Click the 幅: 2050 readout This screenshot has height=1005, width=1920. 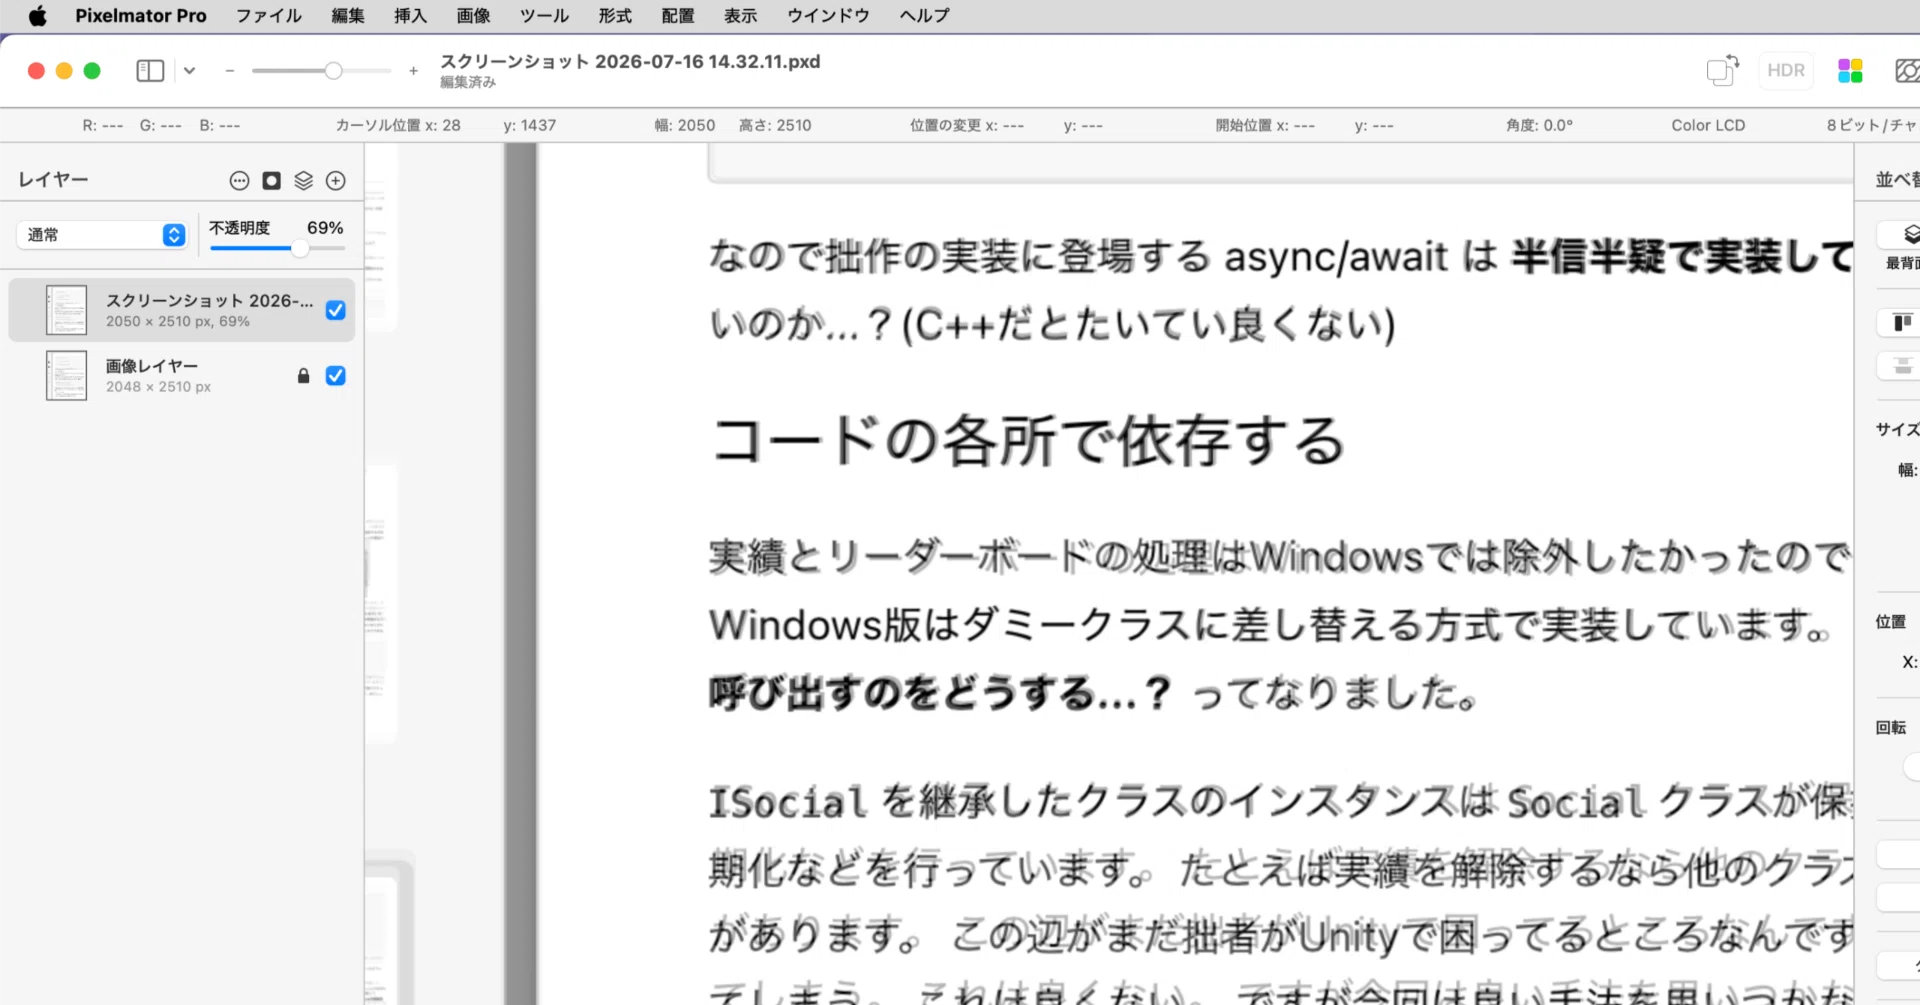pos(685,125)
